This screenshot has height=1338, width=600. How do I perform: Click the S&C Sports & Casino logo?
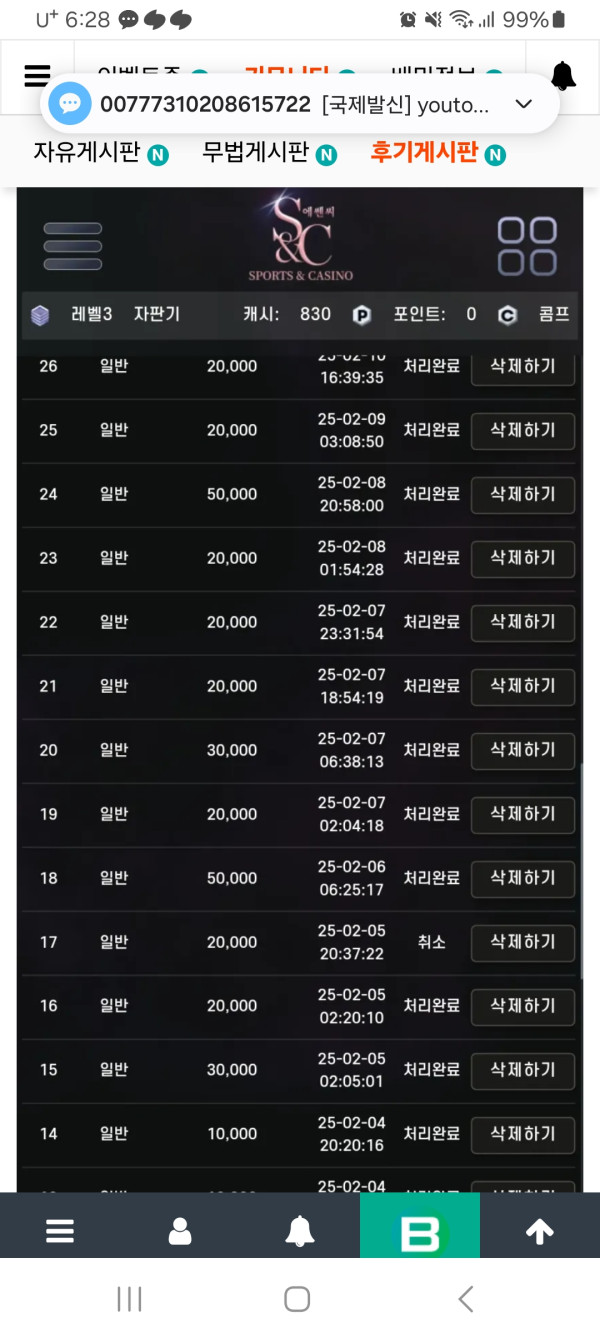(300, 240)
